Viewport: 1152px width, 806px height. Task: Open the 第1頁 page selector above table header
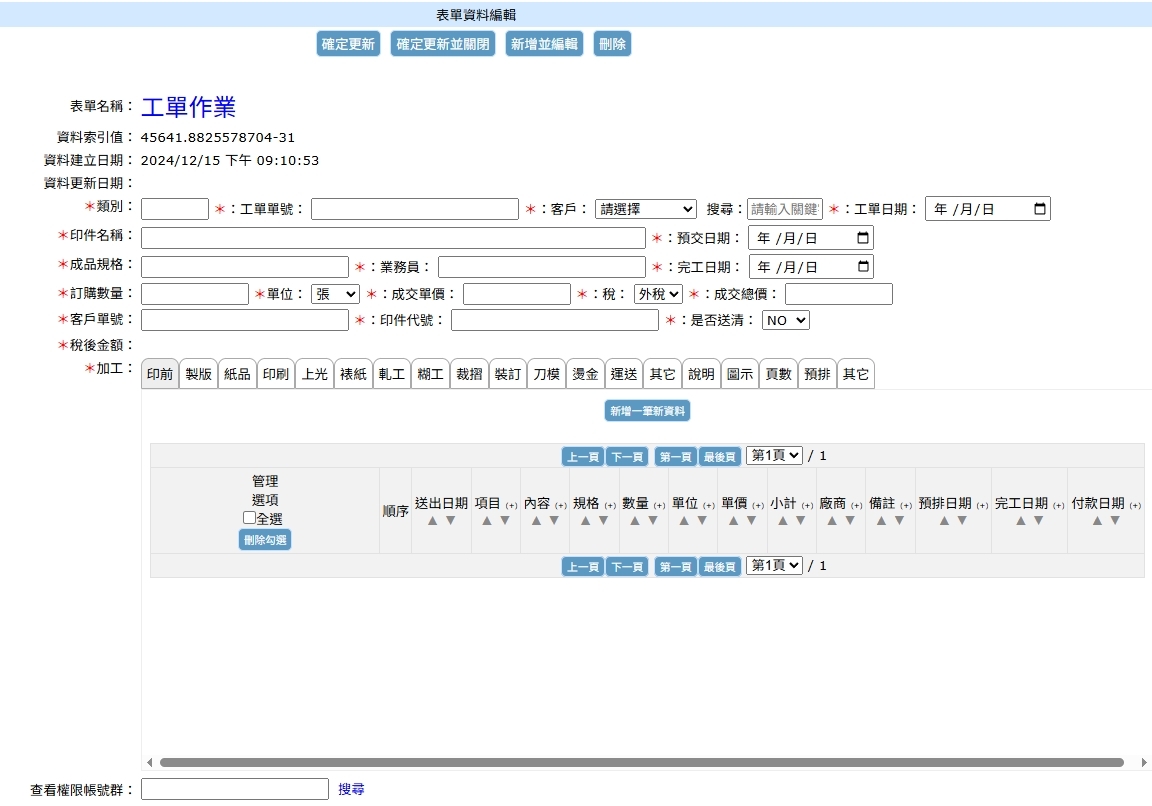(x=774, y=456)
